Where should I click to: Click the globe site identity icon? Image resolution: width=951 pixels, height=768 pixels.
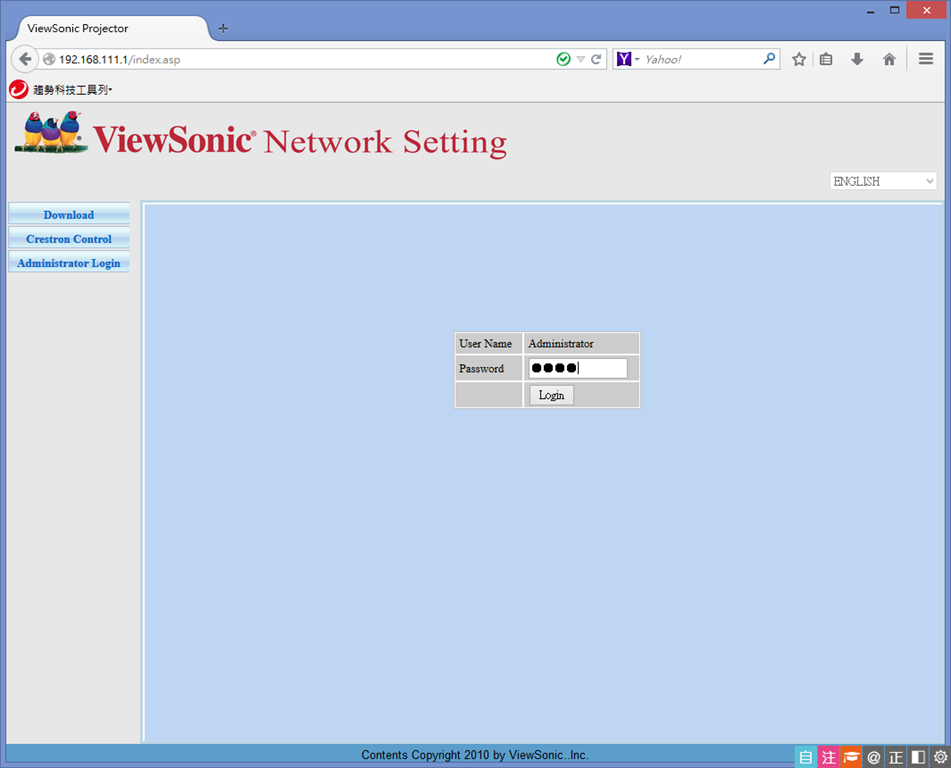tap(49, 59)
